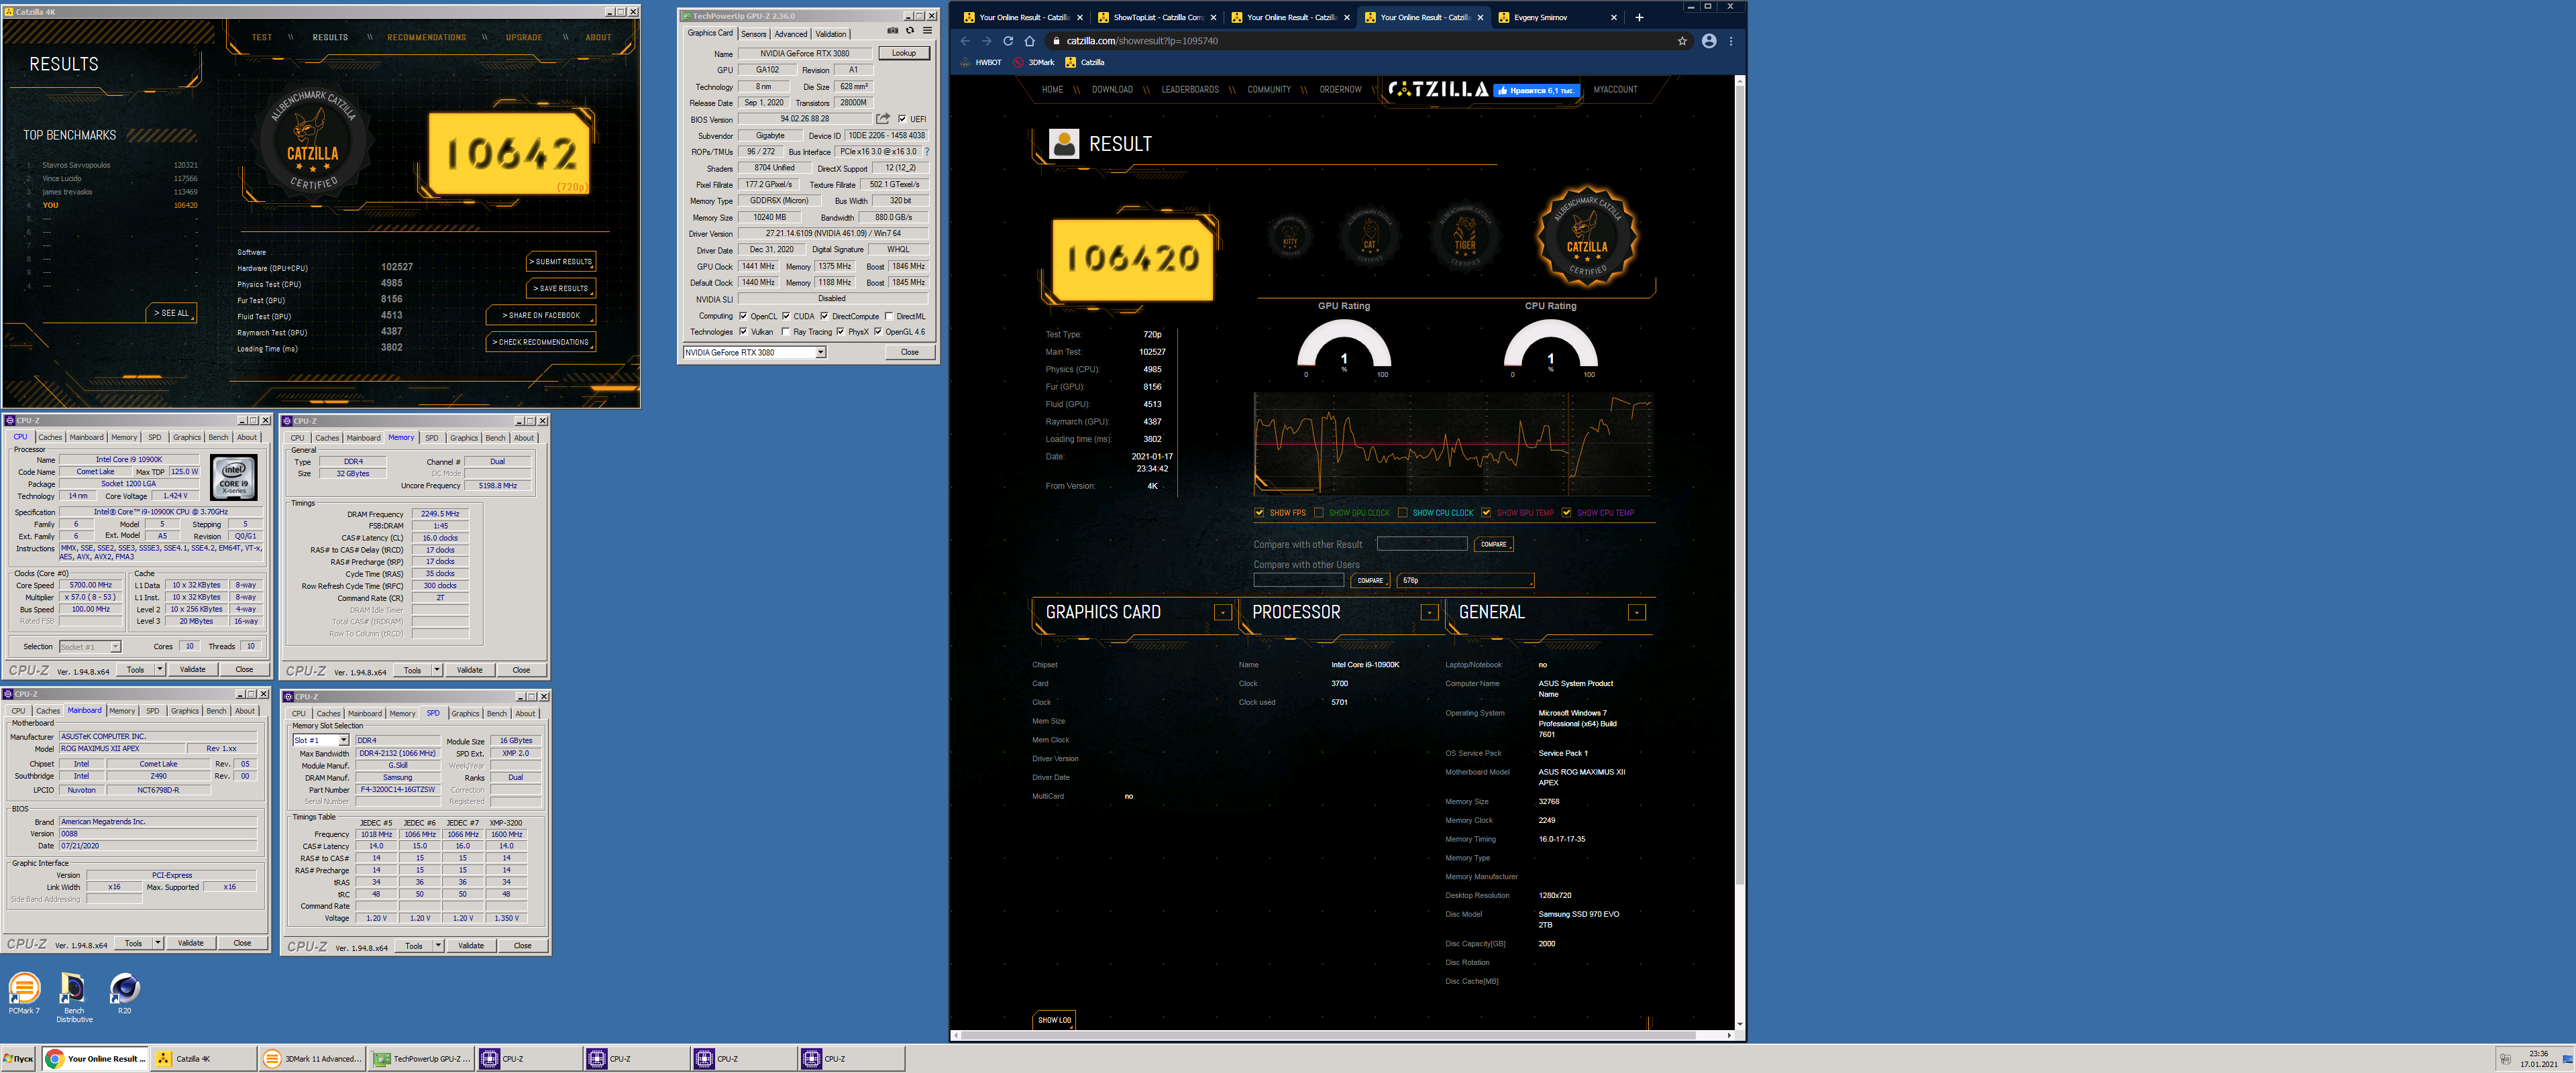Open the Socket #1 selection dropdown in CPU-Z
This screenshot has height=1073, width=2576.
(90, 647)
